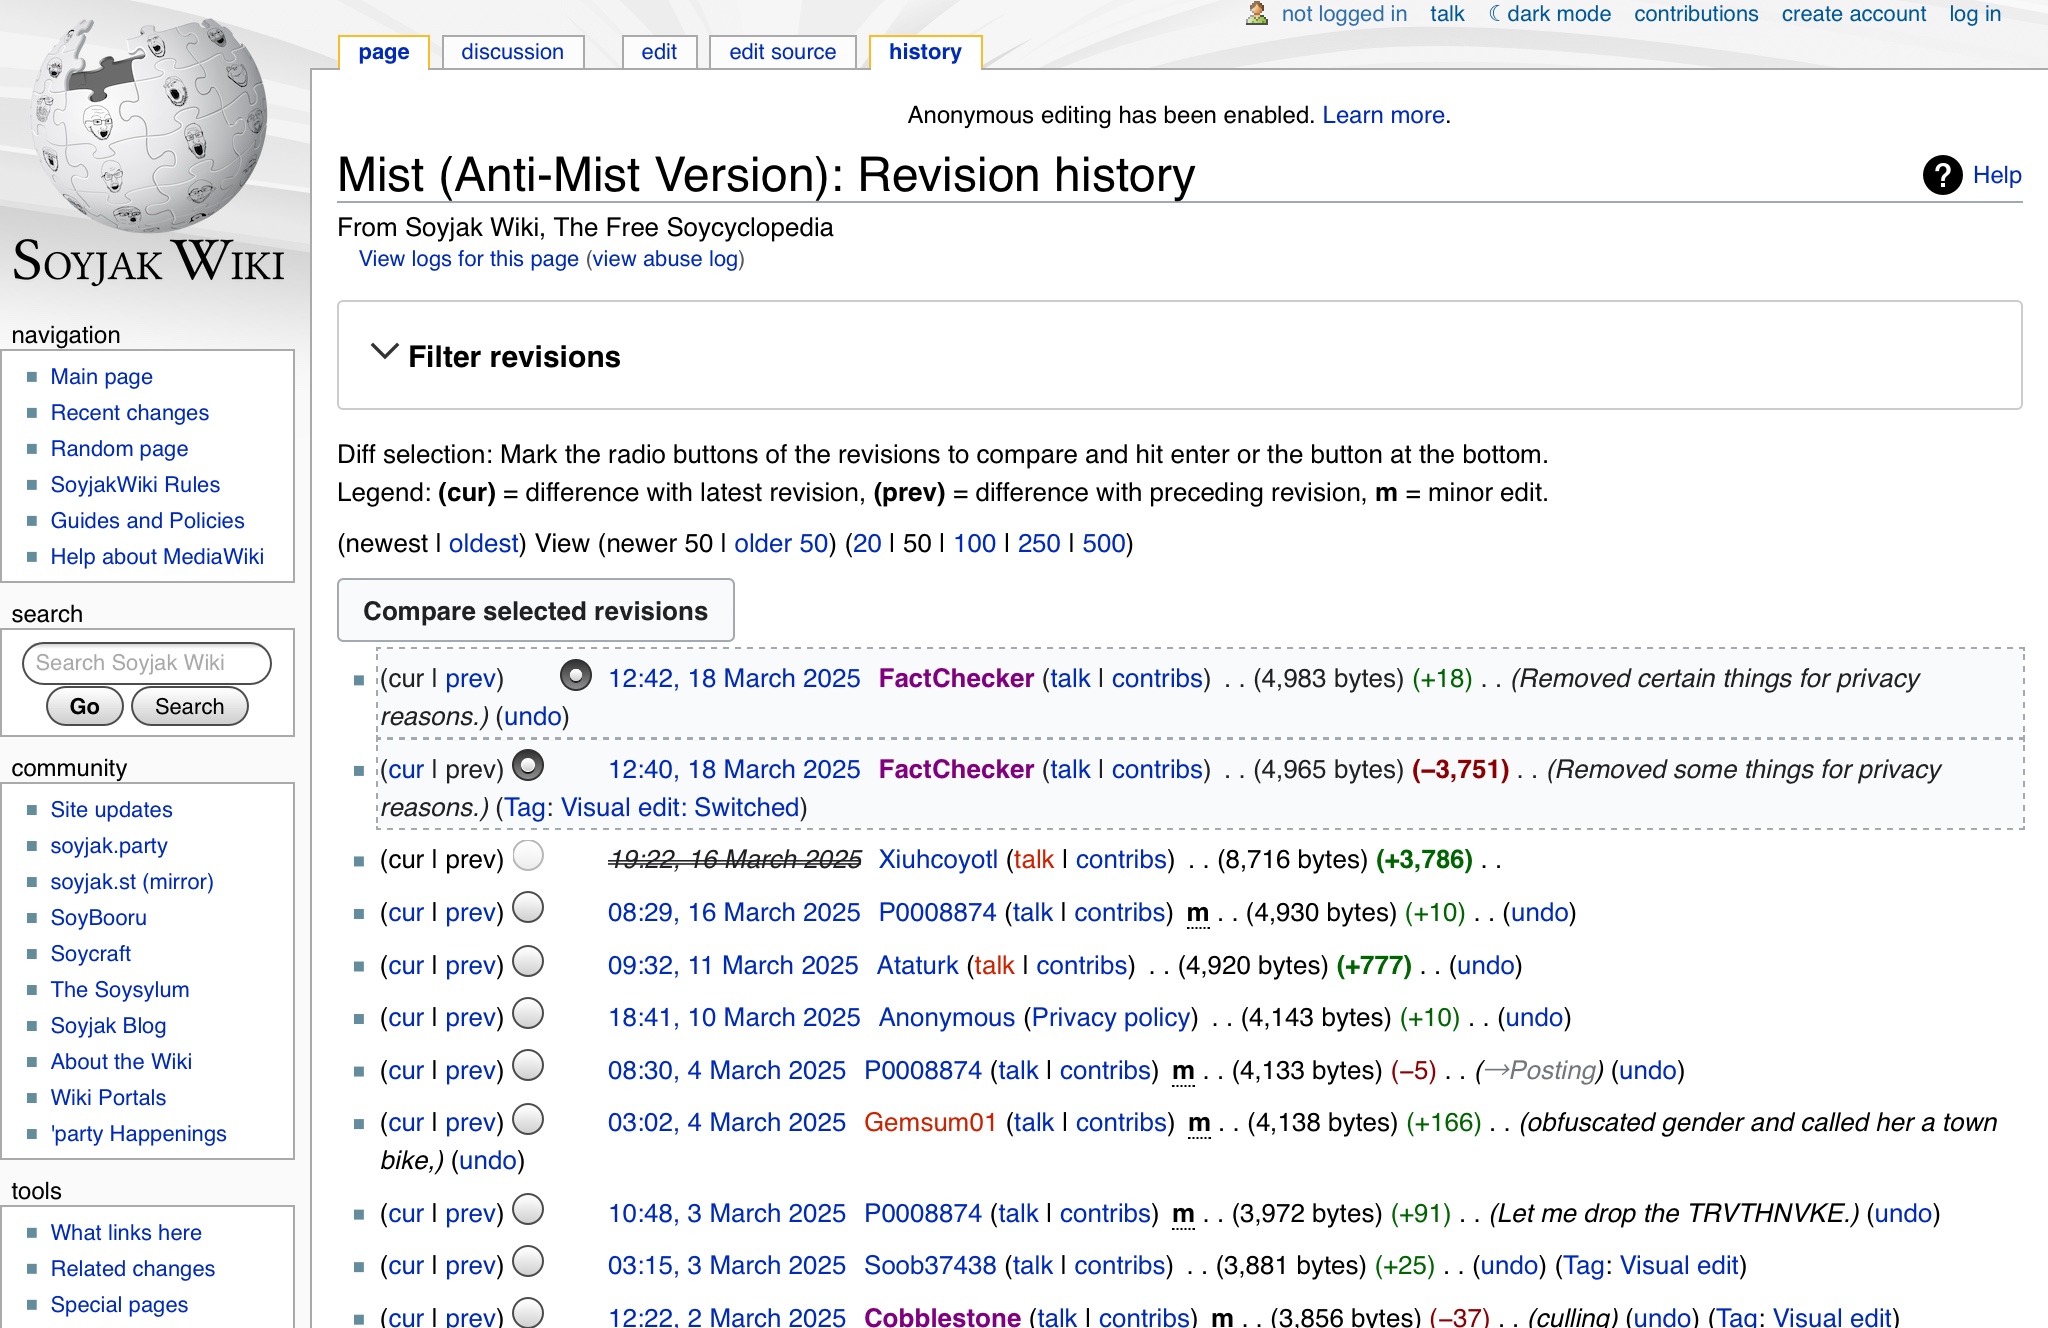Open the 09:32, 11 March 2025 revision

733,965
